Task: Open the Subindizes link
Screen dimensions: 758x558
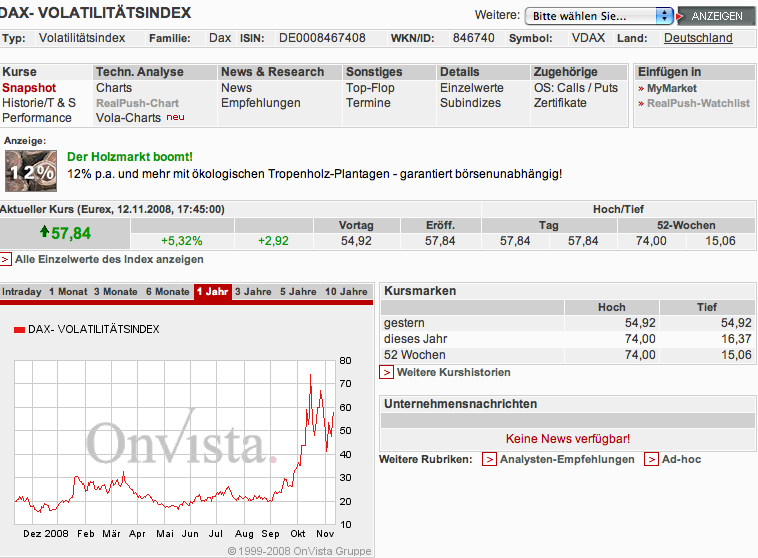Action: coord(470,103)
